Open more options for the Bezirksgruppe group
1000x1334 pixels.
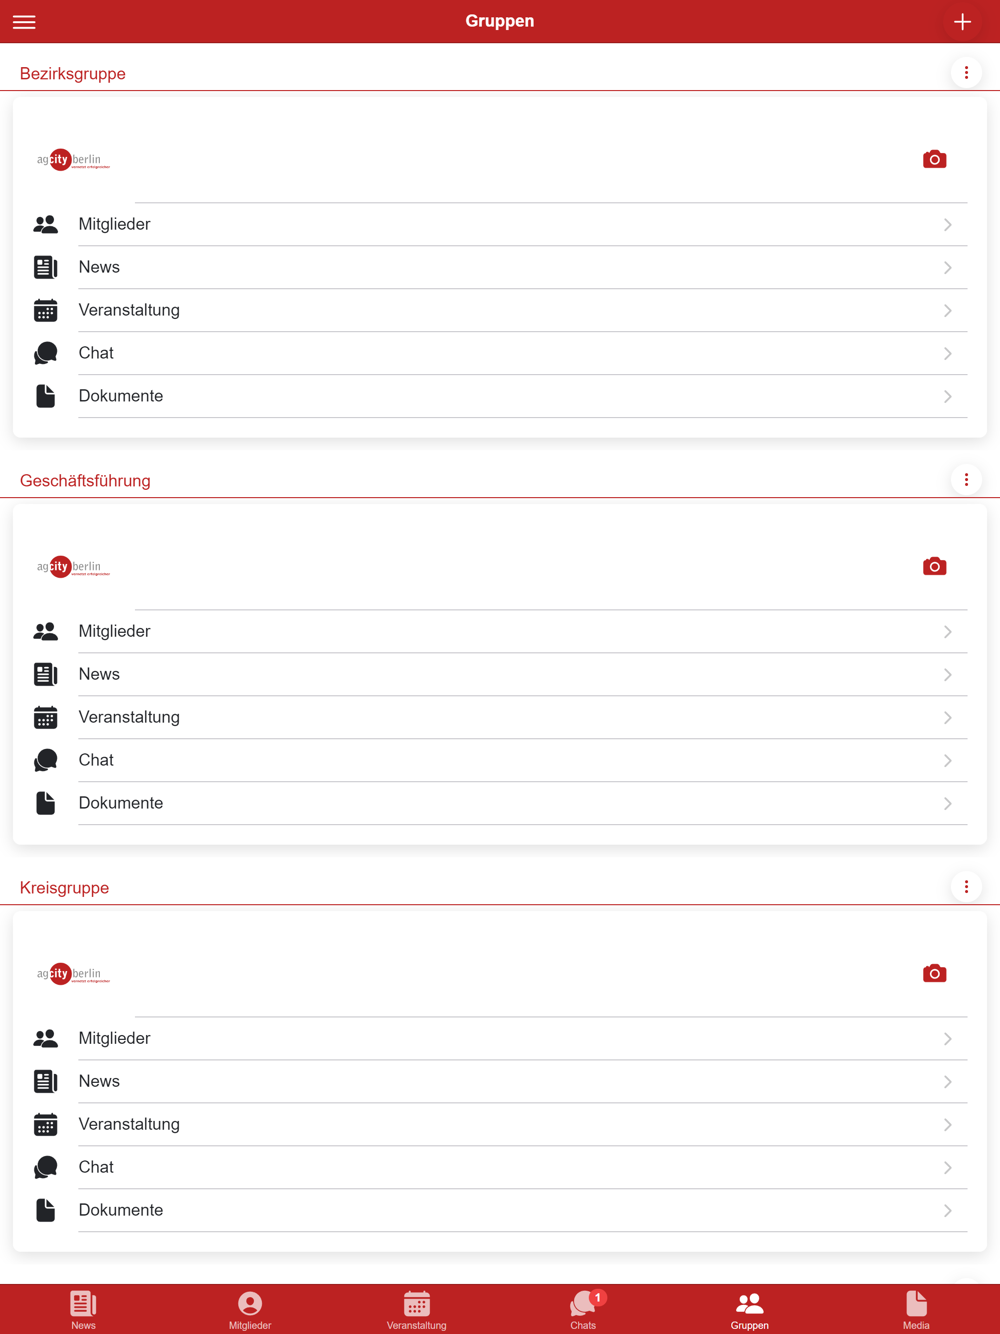pos(966,73)
